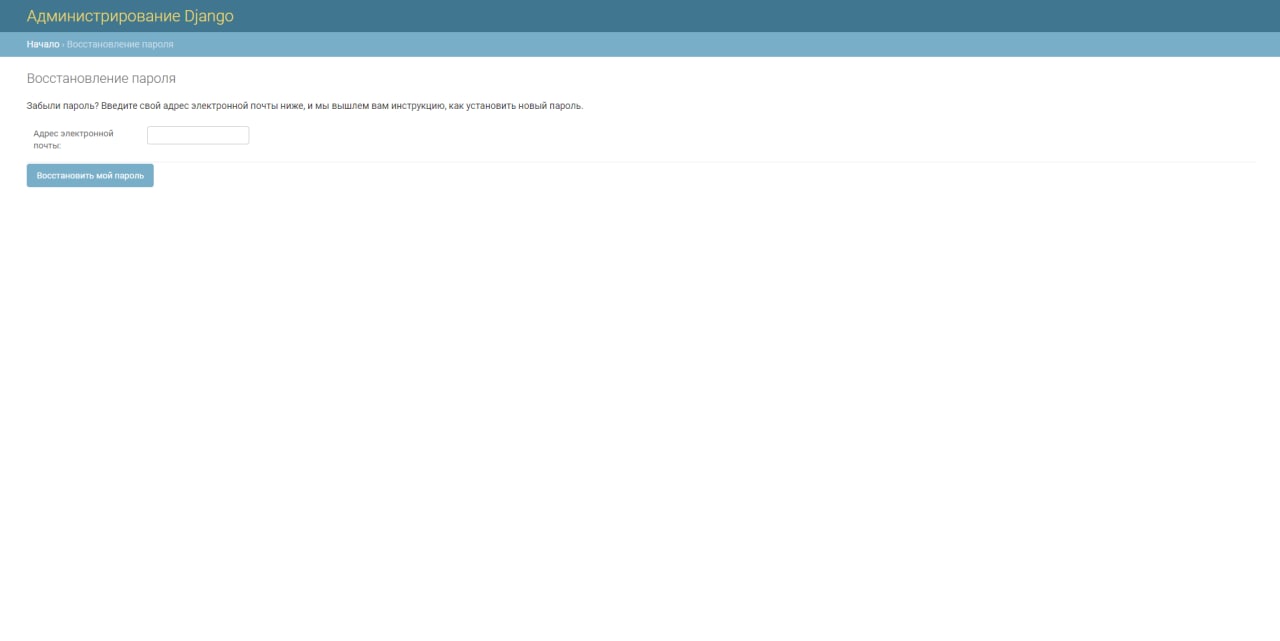Select the Восстановление пароля page heading

pos(101,78)
